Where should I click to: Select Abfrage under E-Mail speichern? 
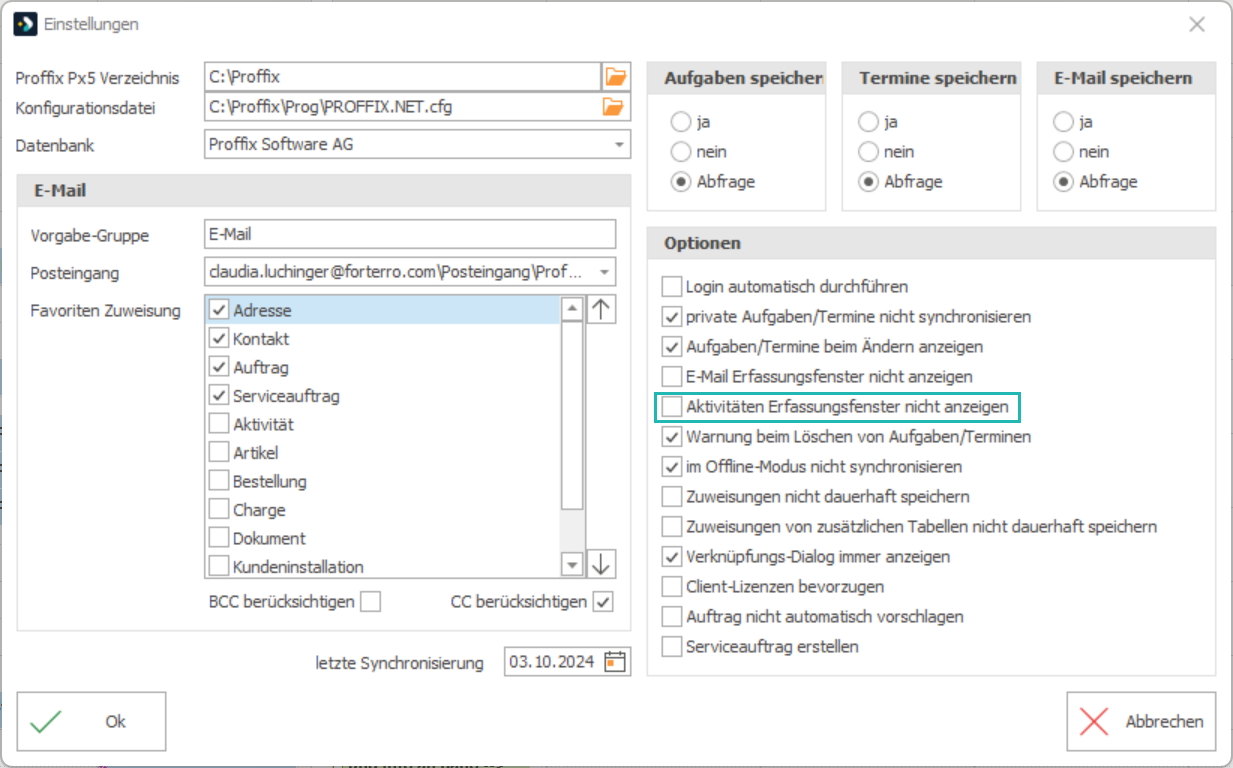1064,182
